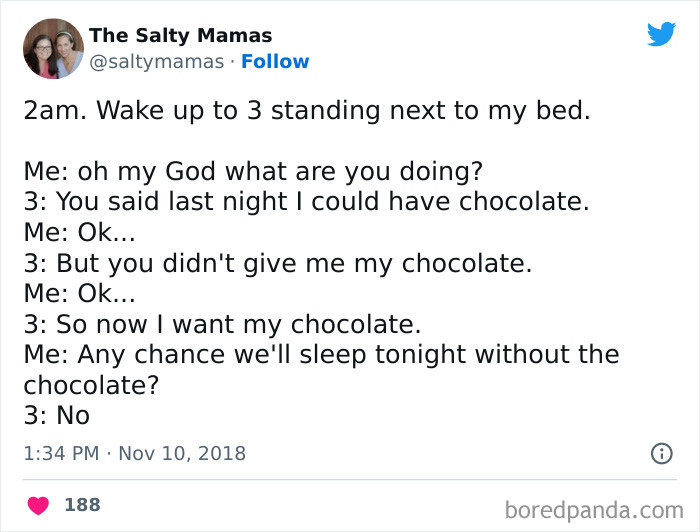This screenshot has width=700, height=532.
Task: Click the 'Any chance we'll sleep tonight' line
Action: point(321,355)
